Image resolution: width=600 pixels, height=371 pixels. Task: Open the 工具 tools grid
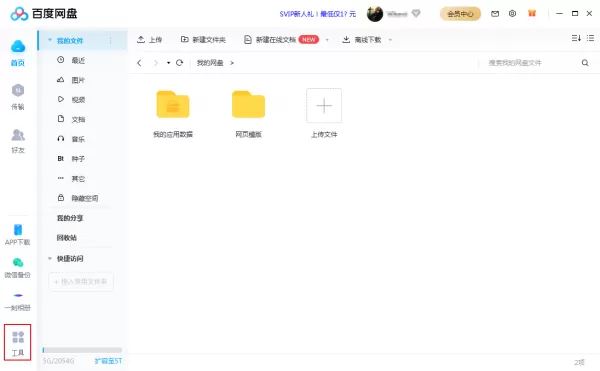coord(18,342)
